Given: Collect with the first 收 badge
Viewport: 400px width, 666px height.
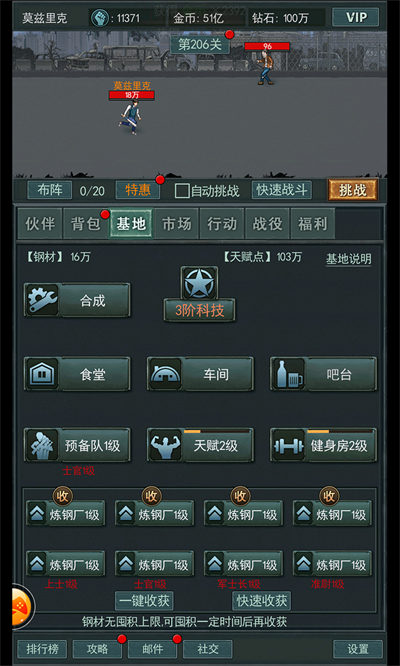Looking at the screenshot, I should tap(62, 496).
